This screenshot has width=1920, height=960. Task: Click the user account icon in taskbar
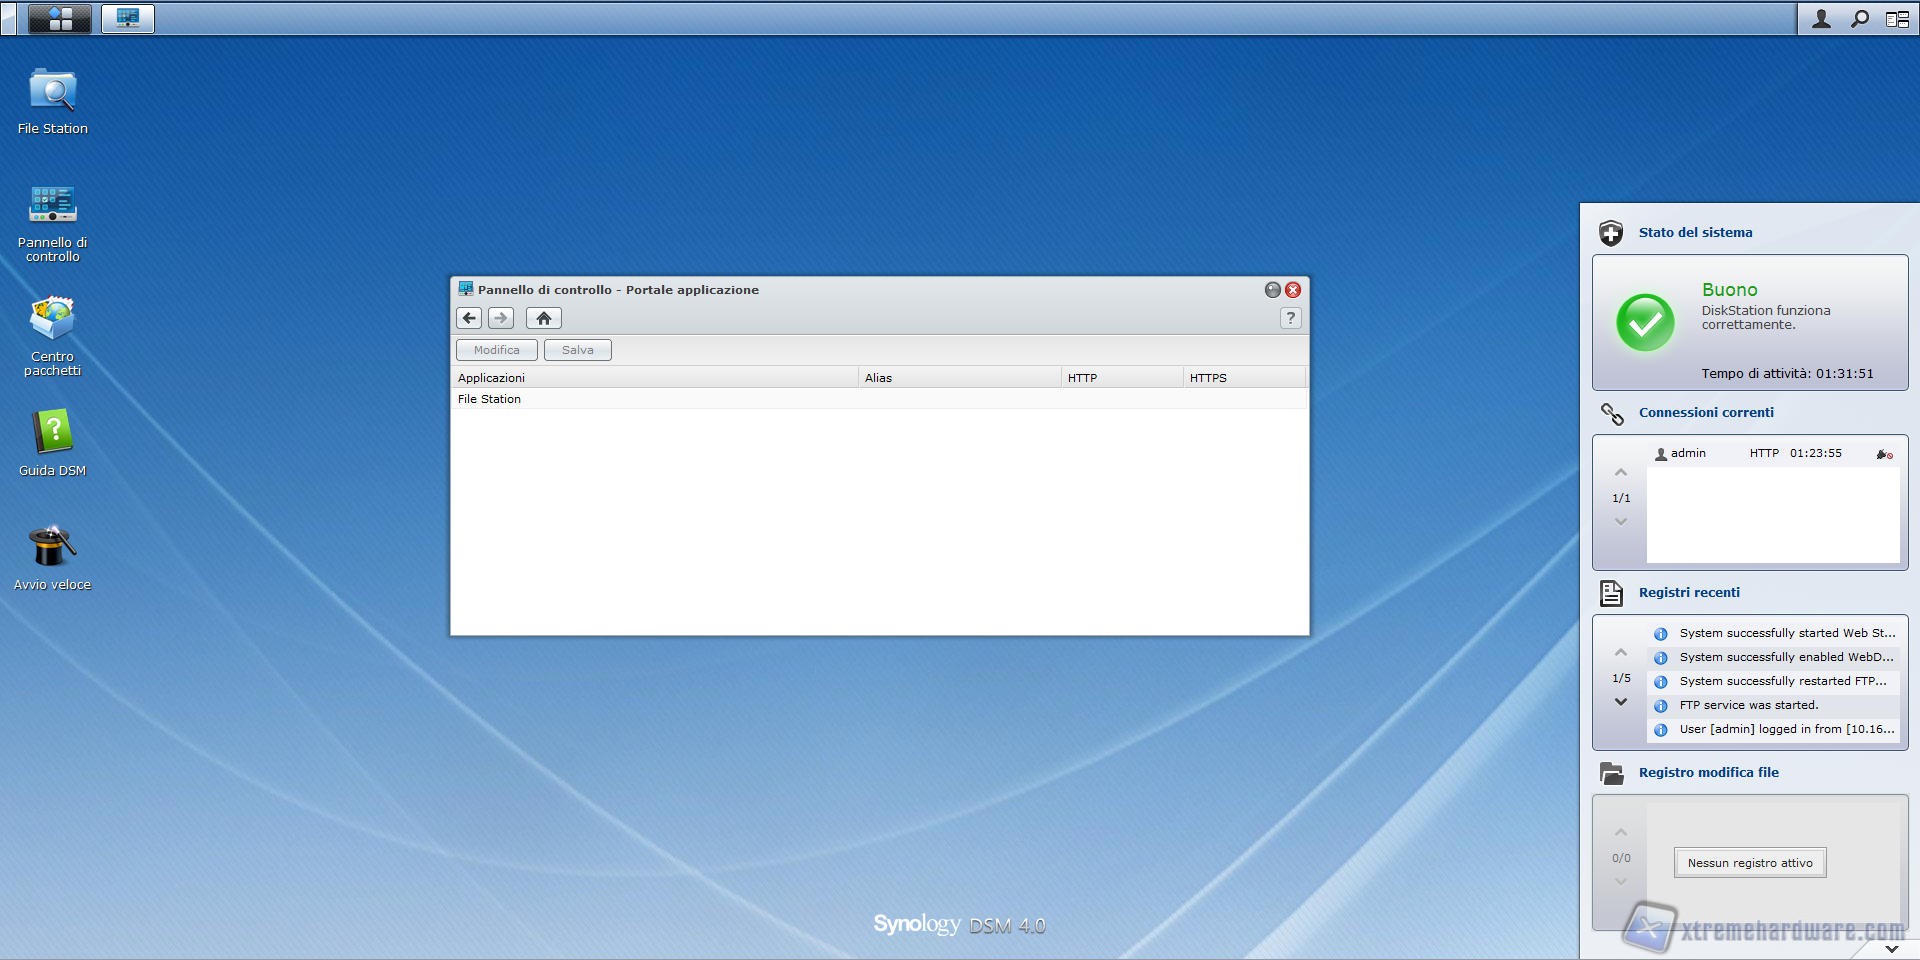pos(1821,19)
